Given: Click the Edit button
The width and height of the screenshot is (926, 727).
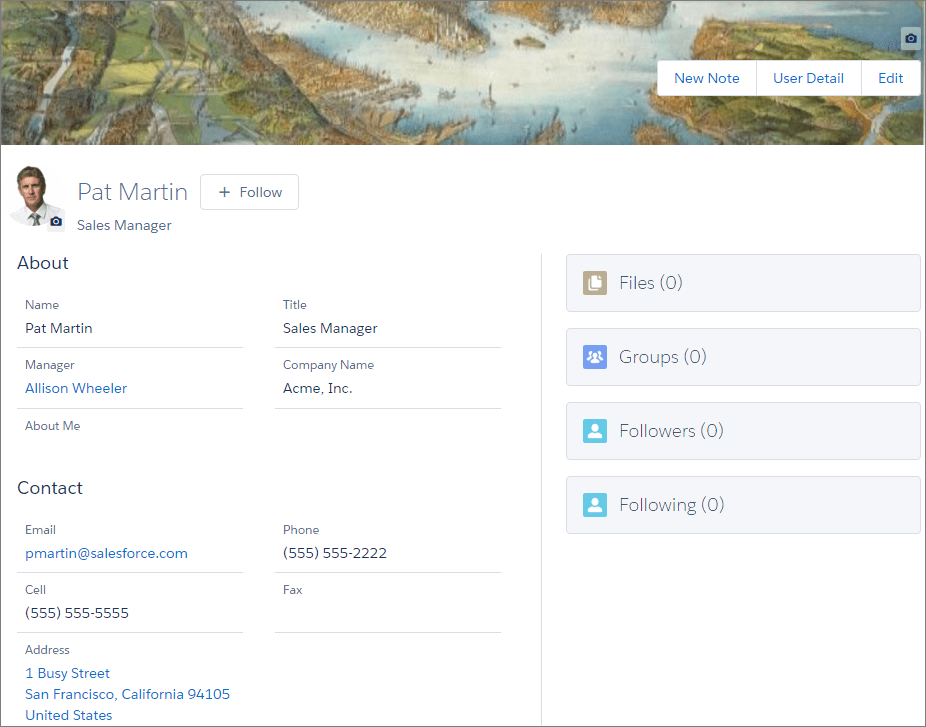Looking at the screenshot, I should 891,78.
